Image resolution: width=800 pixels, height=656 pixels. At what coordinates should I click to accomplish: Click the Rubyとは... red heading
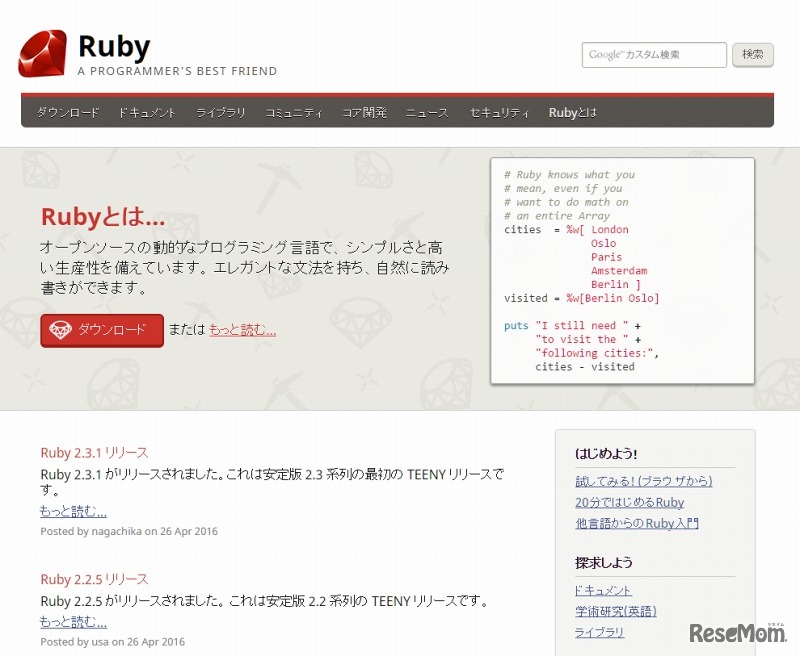tap(103, 216)
